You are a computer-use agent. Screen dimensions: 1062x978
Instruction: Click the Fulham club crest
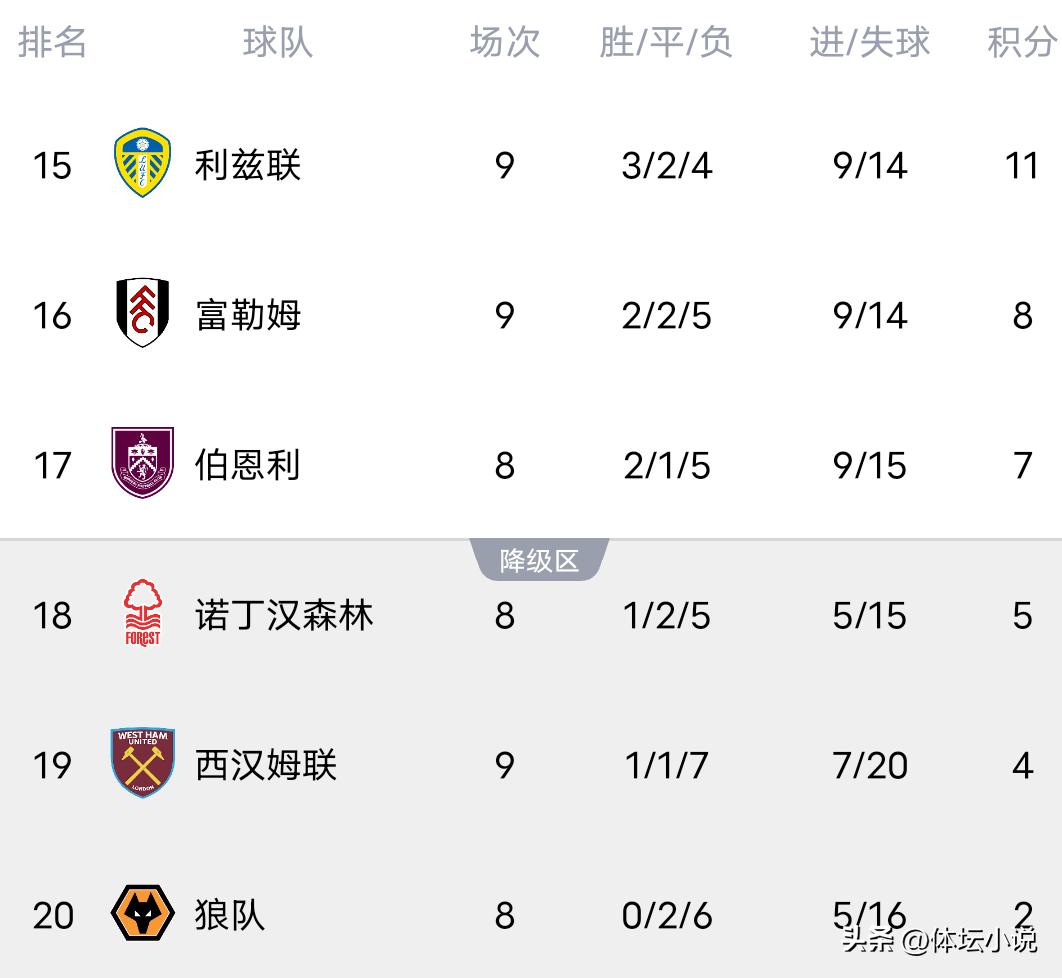[x=142, y=314]
